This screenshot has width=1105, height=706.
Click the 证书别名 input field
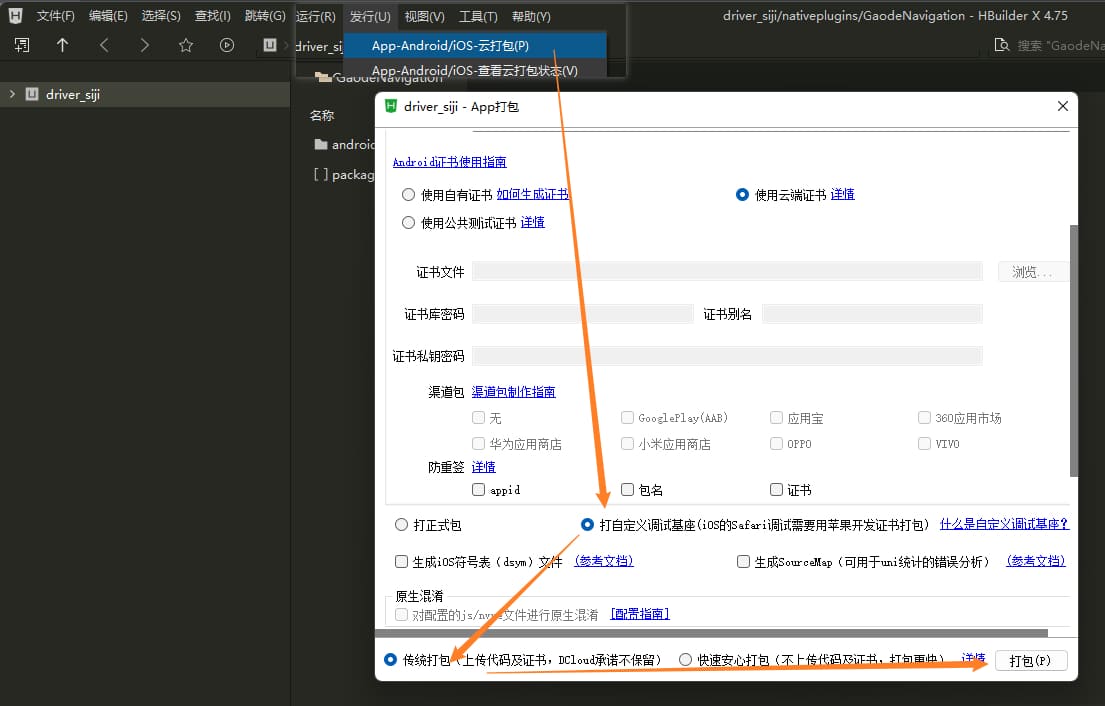[872, 314]
